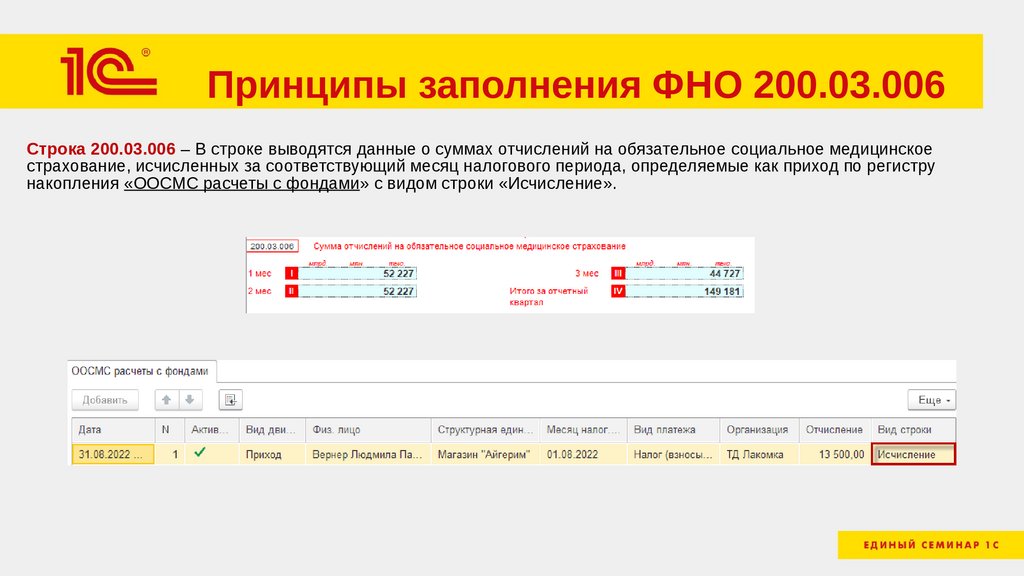Viewport: 1024px width, 576px height.
Task: Click the month 1 value field 52 227
Action: click(357, 273)
